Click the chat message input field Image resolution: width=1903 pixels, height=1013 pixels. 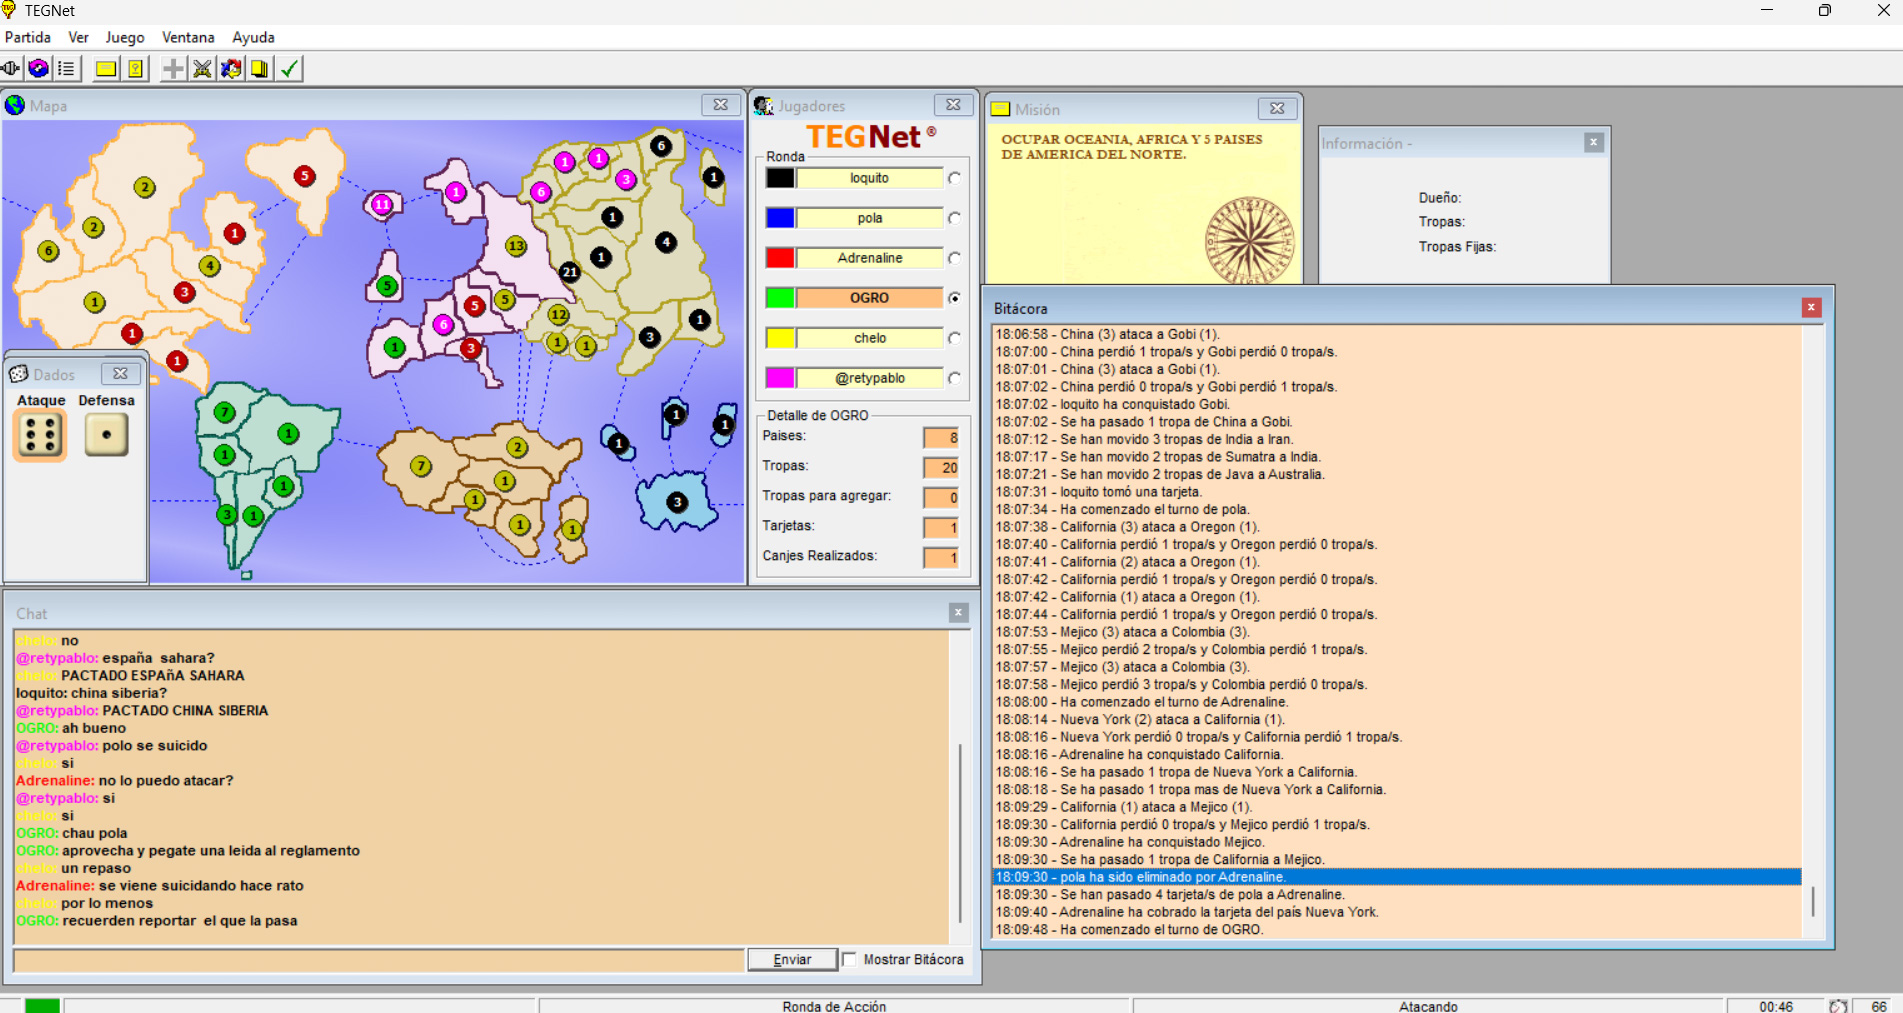[378, 959]
